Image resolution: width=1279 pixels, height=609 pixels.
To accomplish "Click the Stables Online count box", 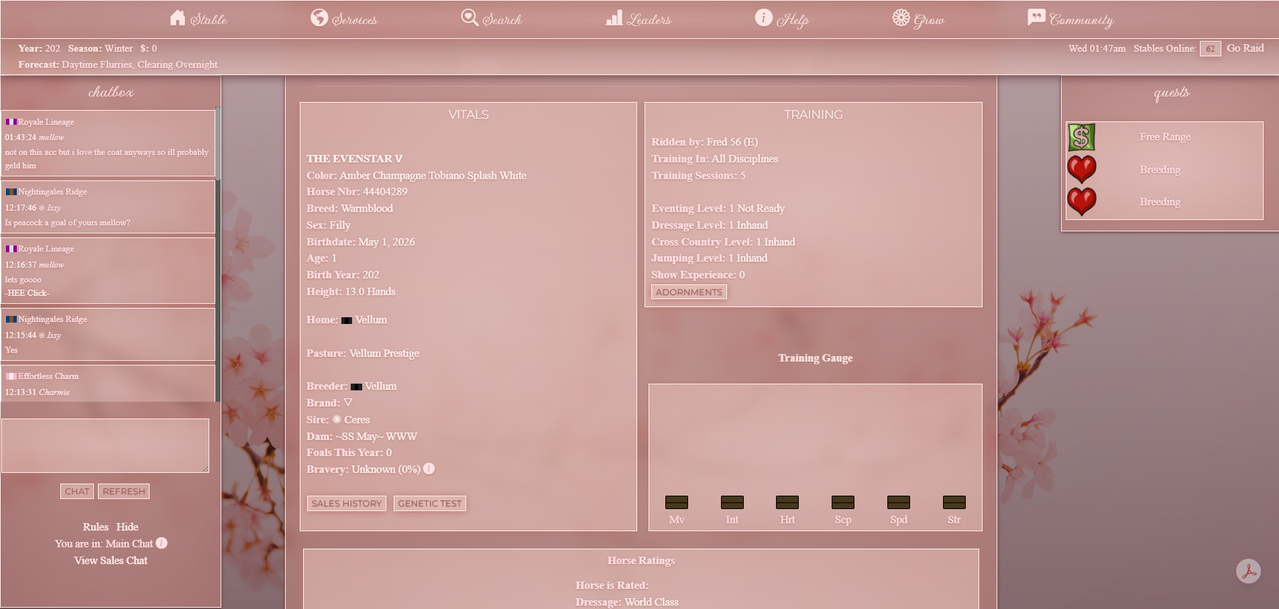I will click(x=1210, y=48).
